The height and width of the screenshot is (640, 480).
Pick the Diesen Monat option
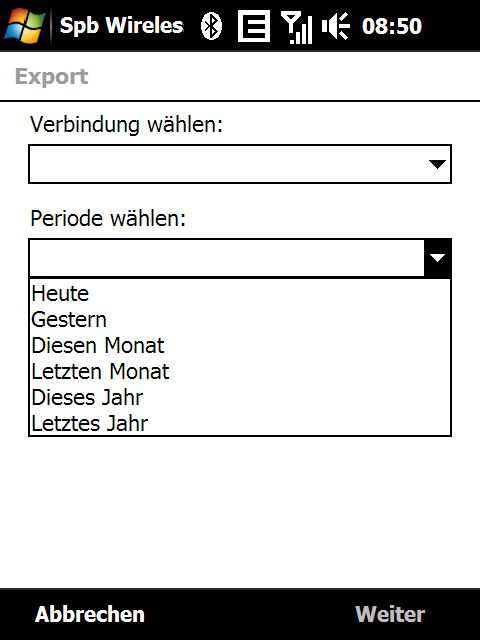(240, 346)
